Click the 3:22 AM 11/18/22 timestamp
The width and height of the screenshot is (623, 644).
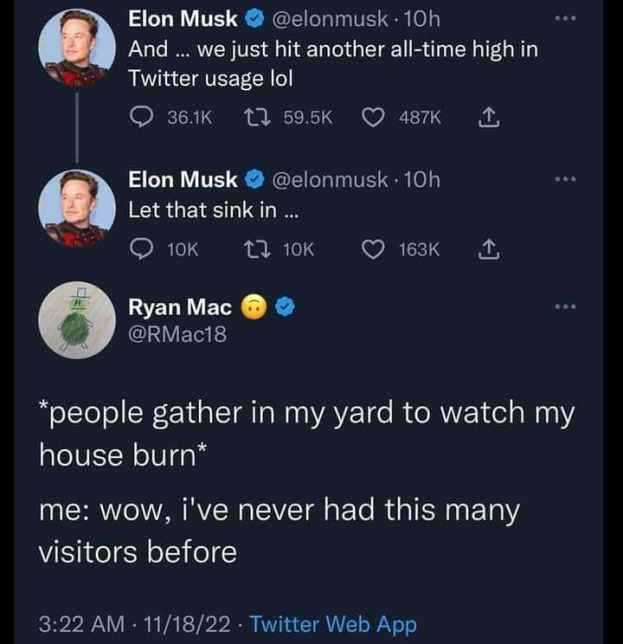135,625
